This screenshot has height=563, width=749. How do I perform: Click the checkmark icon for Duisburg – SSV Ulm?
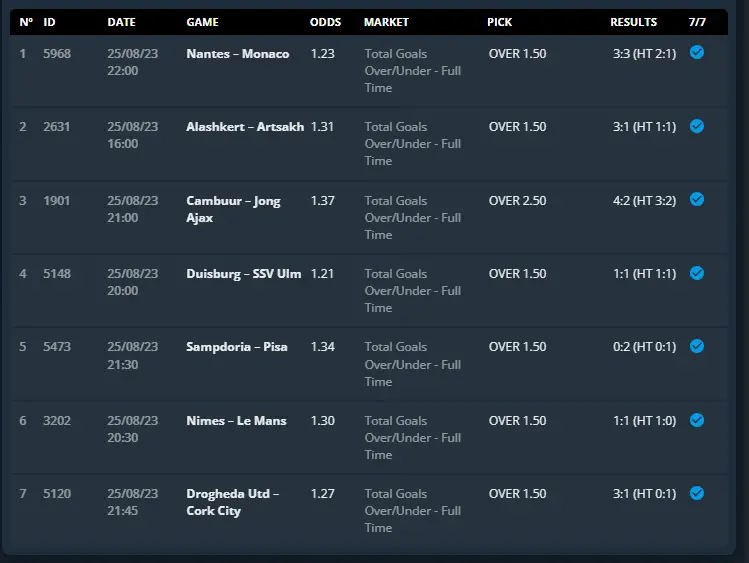point(696,273)
